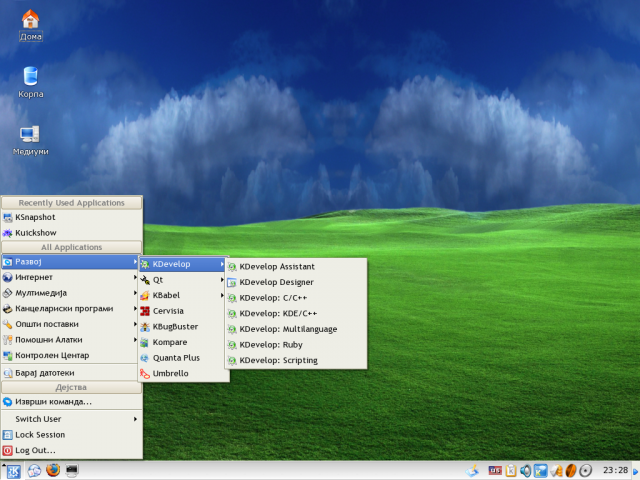Click the KDevelop Designer icon
Image resolution: width=640 pixels, height=480 pixels.
point(232,282)
